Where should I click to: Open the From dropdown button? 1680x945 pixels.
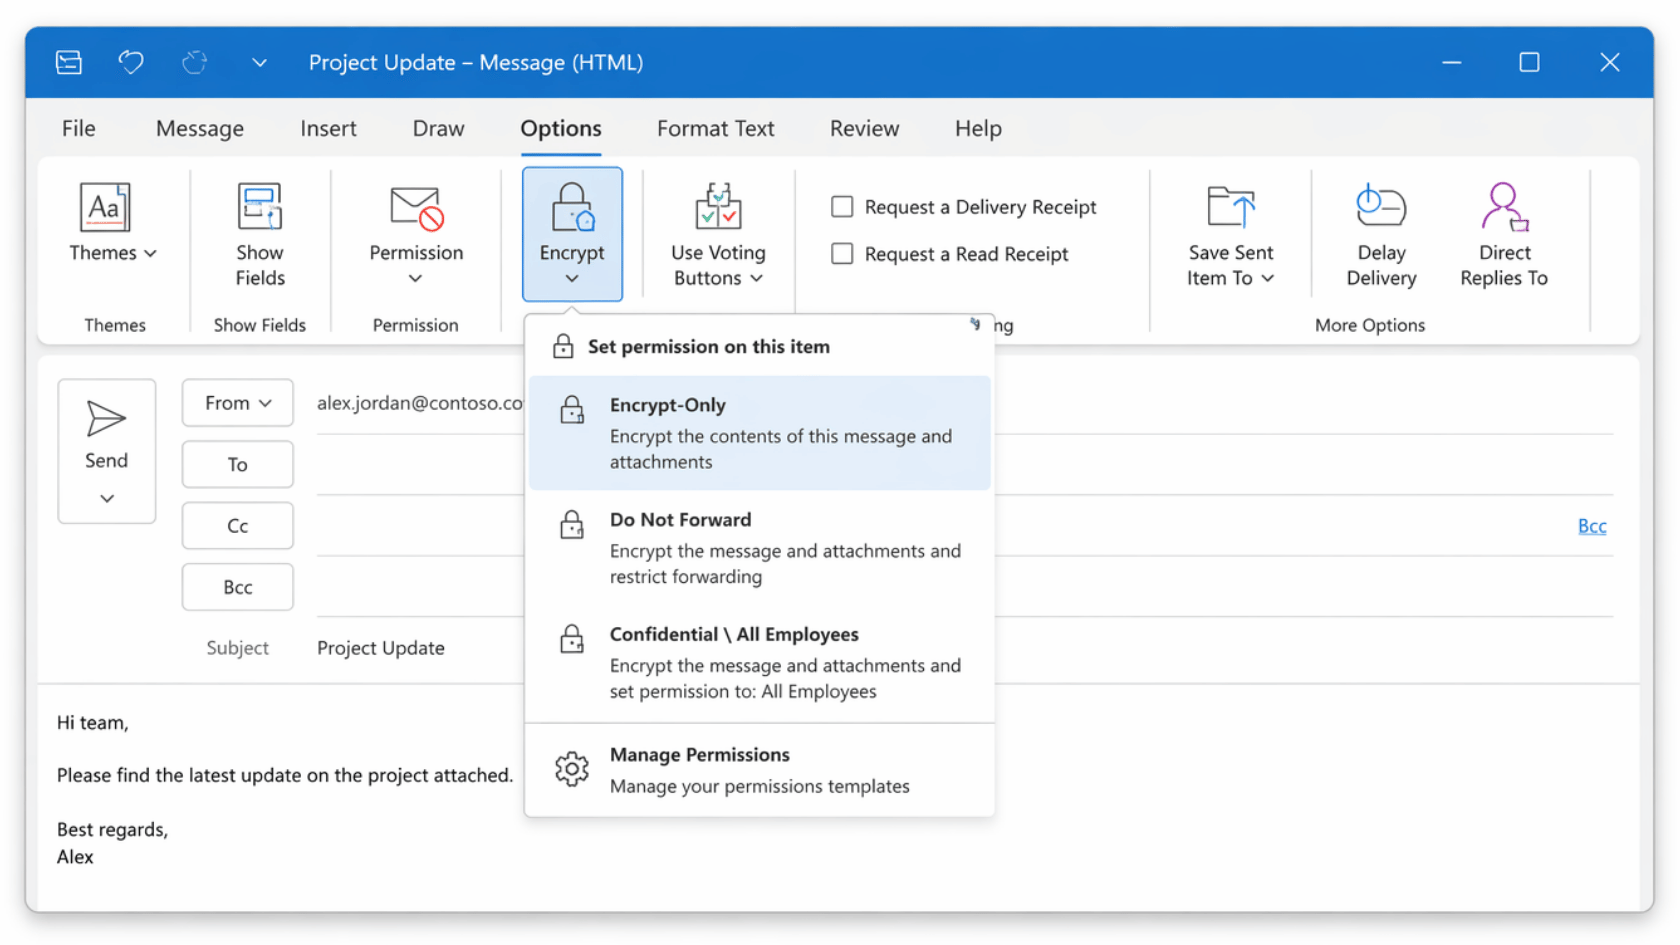(x=238, y=402)
